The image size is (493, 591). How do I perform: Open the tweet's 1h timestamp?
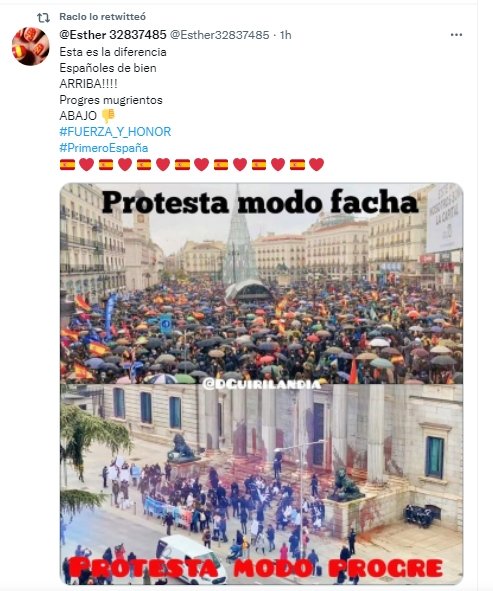tap(286, 35)
